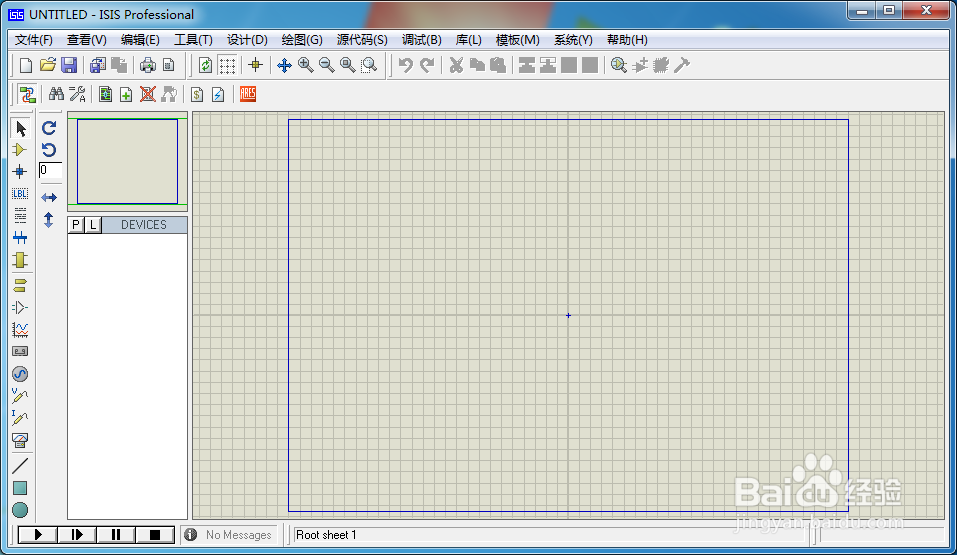Flip horizontally with X-mirror
Image resolution: width=957 pixels, height=555 pixels.
[x=49, y=197]
